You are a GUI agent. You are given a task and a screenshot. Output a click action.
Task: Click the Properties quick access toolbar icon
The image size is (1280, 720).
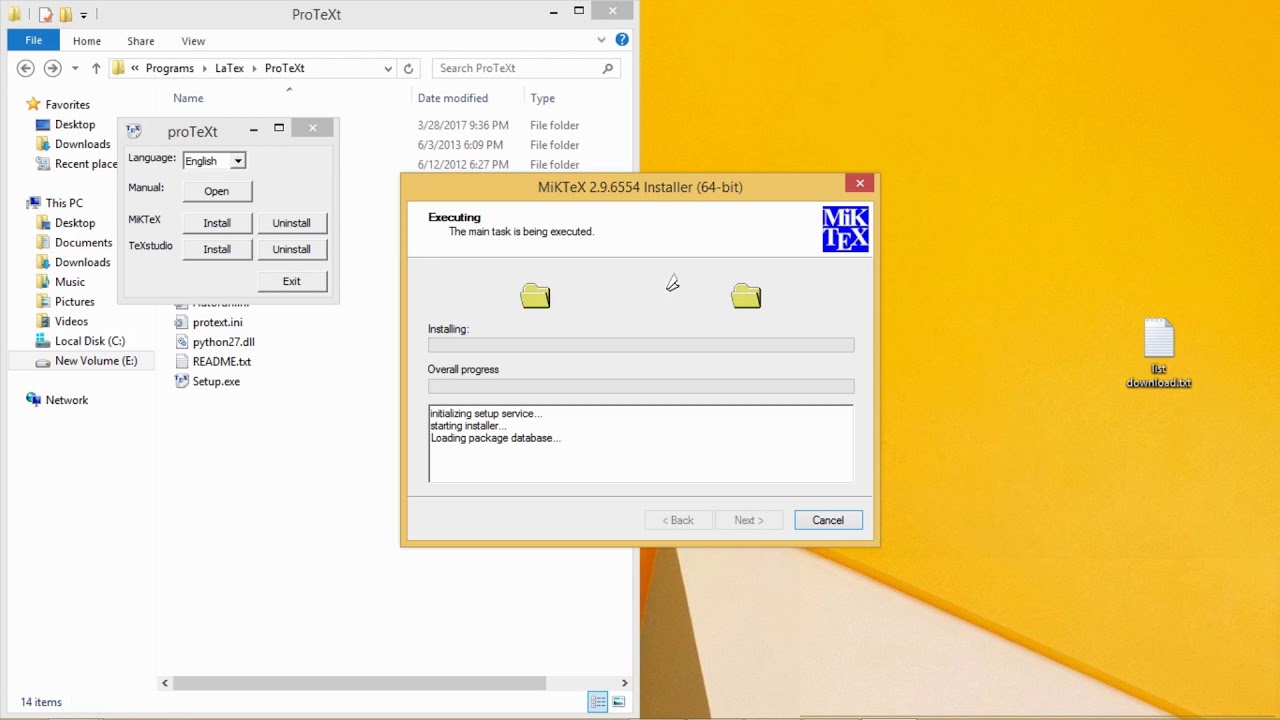[x=45, y=14]
